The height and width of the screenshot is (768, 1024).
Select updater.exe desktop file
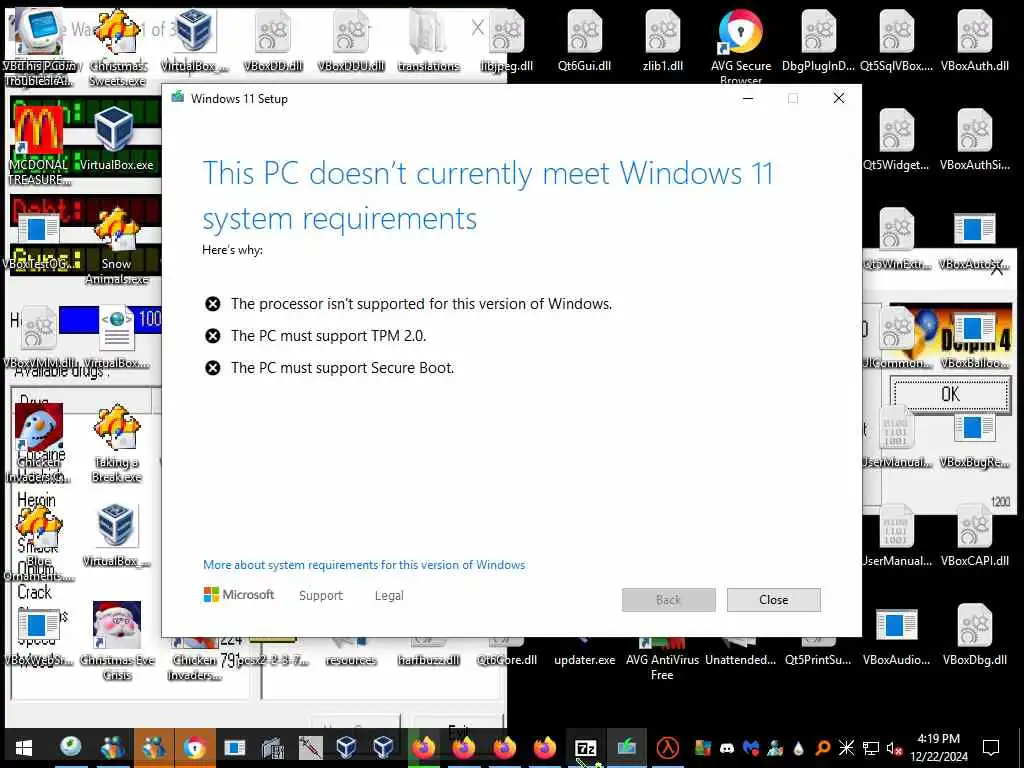(x=584, y=653)
